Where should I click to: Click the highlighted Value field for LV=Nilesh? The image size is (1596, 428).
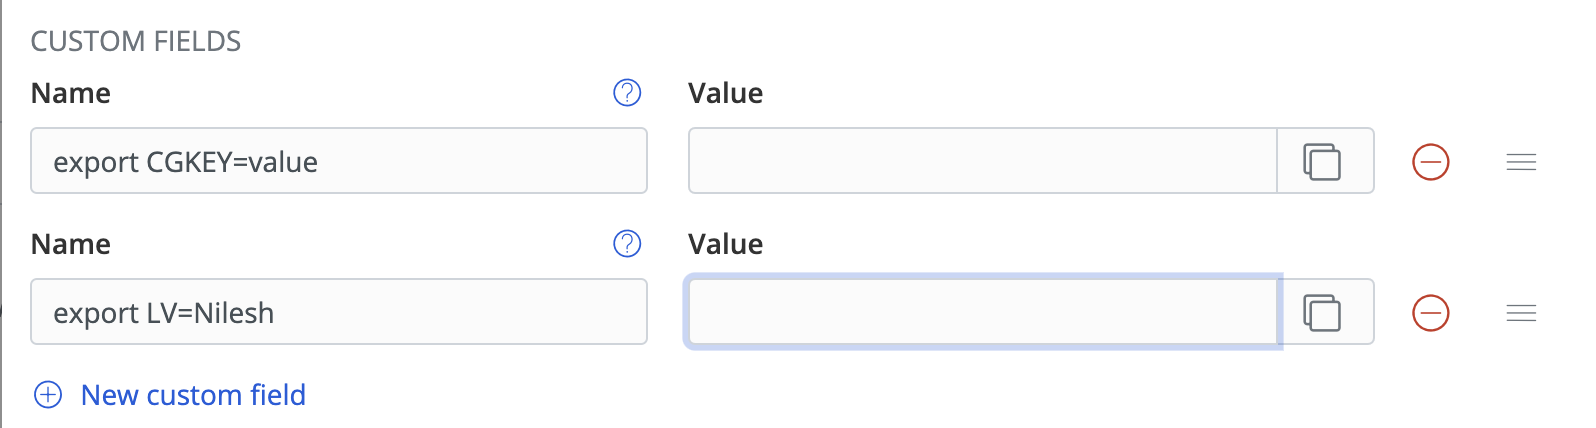click(982, 312)
